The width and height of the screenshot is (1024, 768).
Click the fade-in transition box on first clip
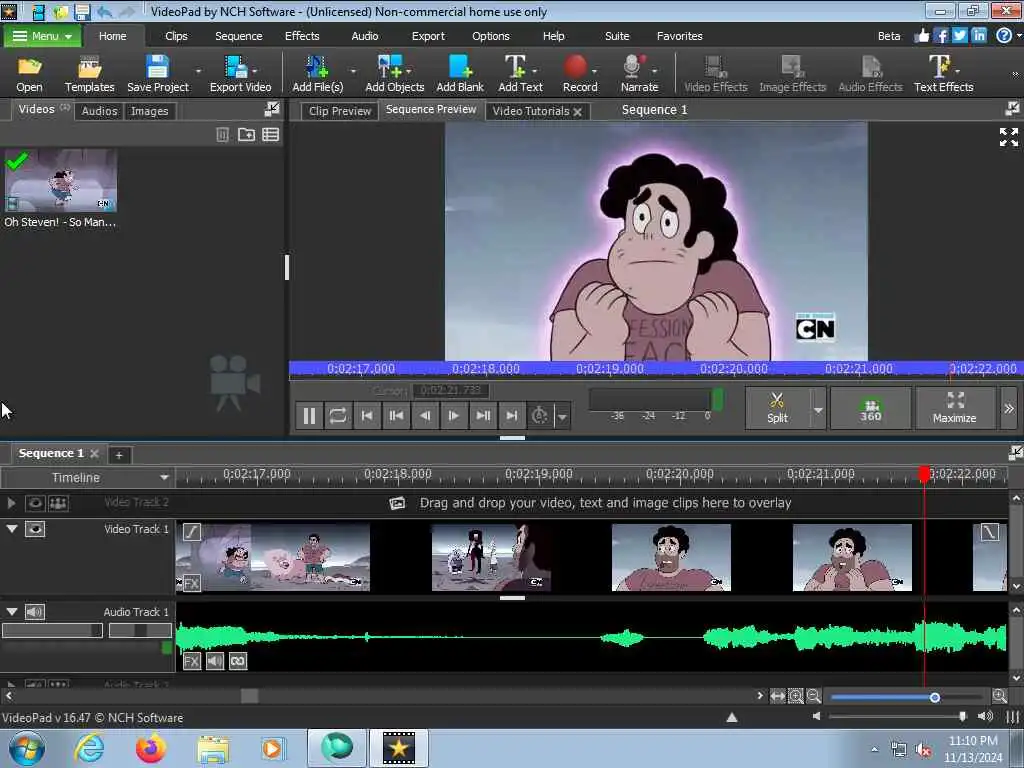click(191, 532)
